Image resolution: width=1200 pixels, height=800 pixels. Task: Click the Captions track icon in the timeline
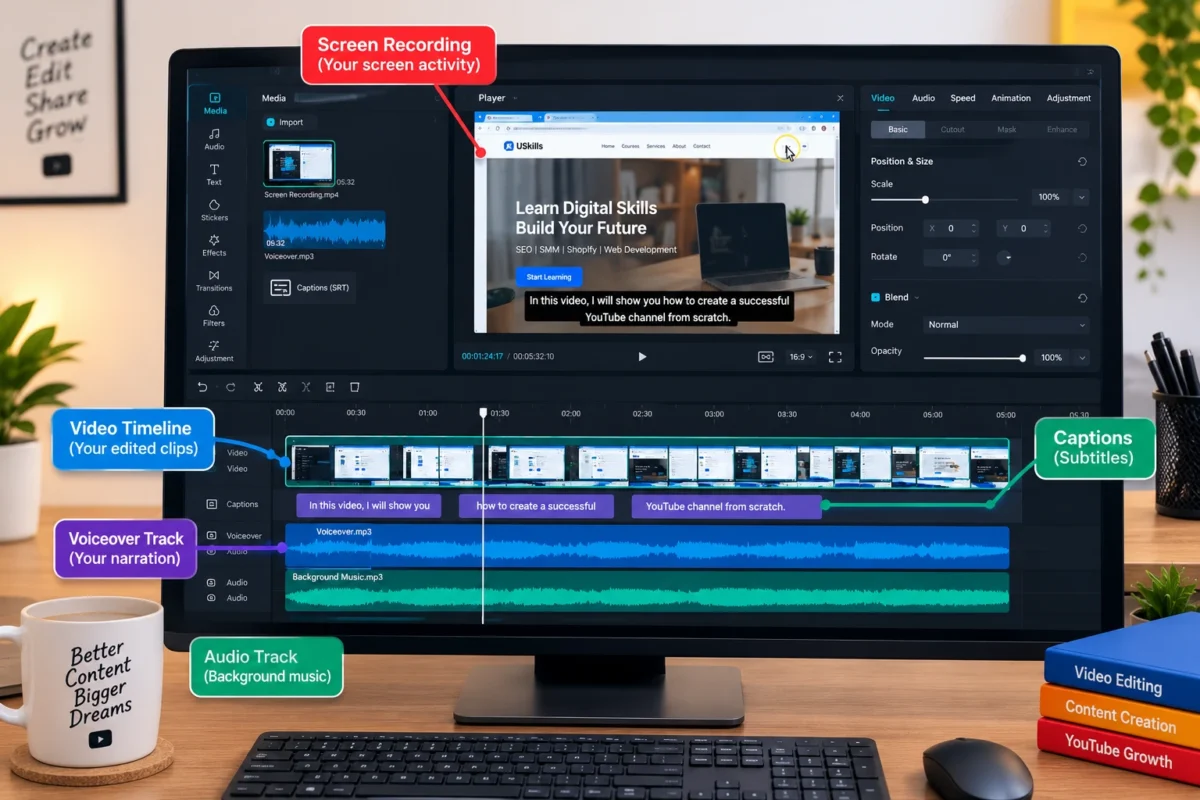[x=211, y=505]
